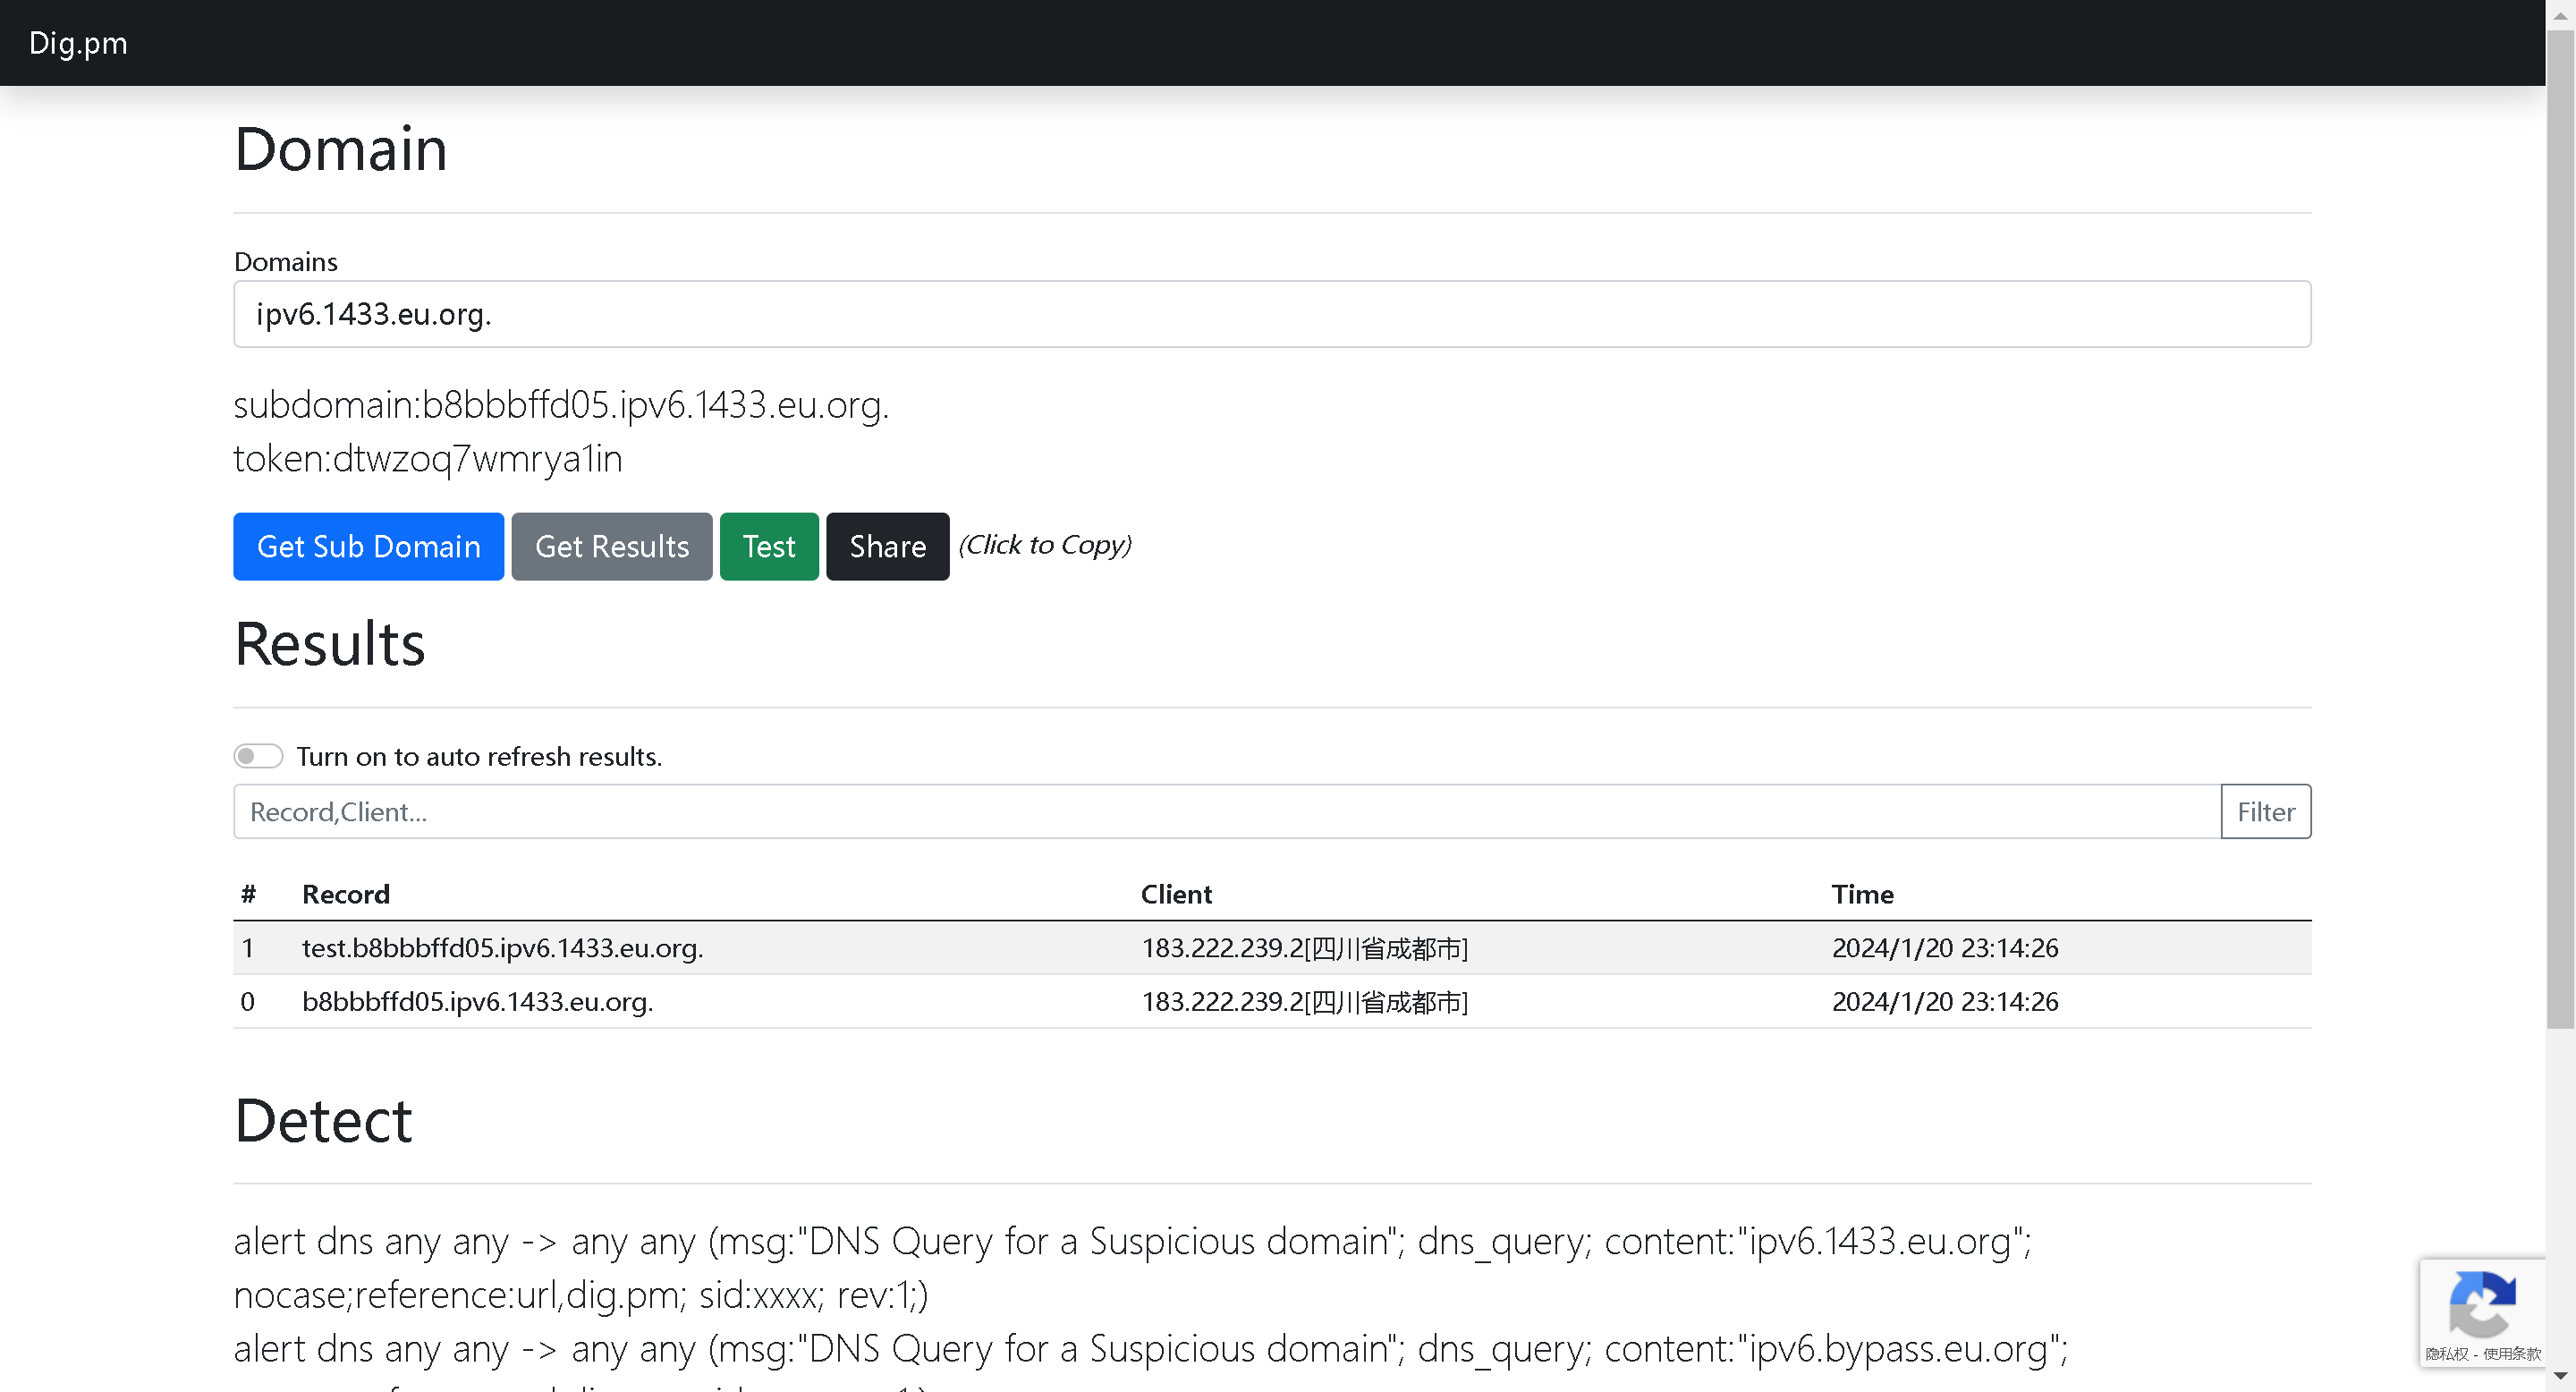The width and height of the screenshot is (2576, 1392).
Task: Select the test.b8bbbffd05 record row
Action: tap(502, 947)
